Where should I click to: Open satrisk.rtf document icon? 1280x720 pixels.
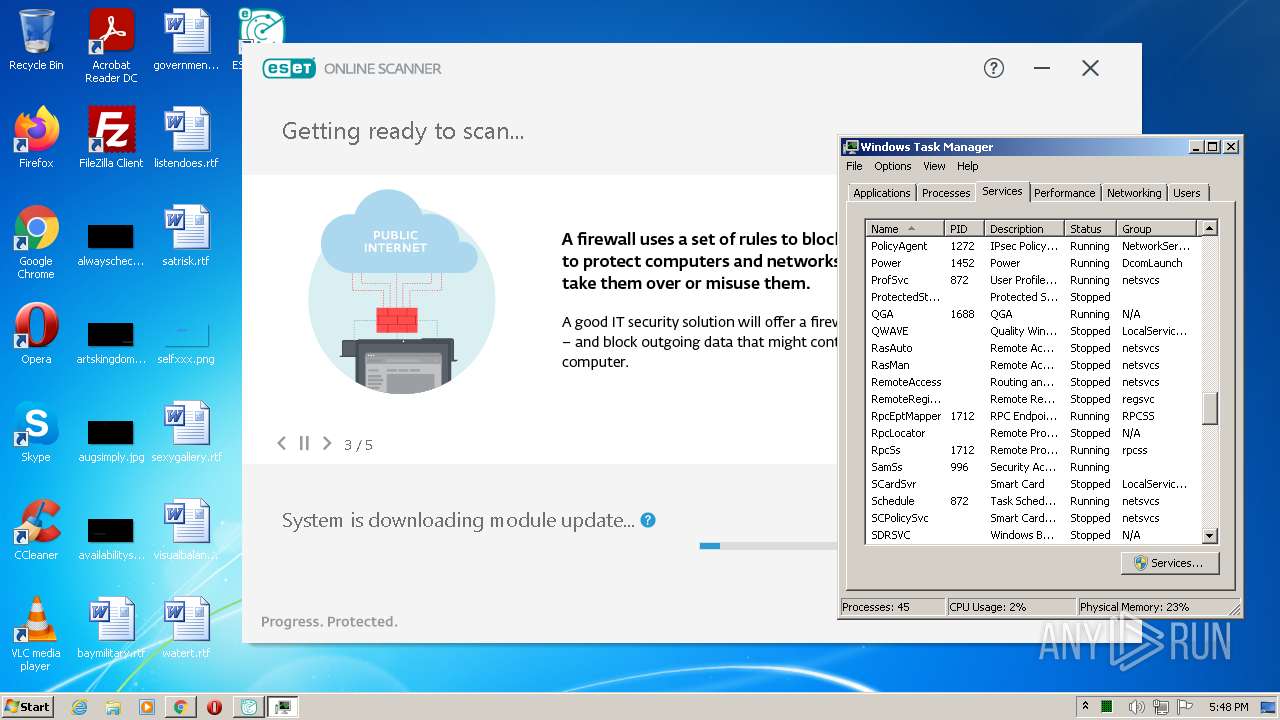pos(186,236)
